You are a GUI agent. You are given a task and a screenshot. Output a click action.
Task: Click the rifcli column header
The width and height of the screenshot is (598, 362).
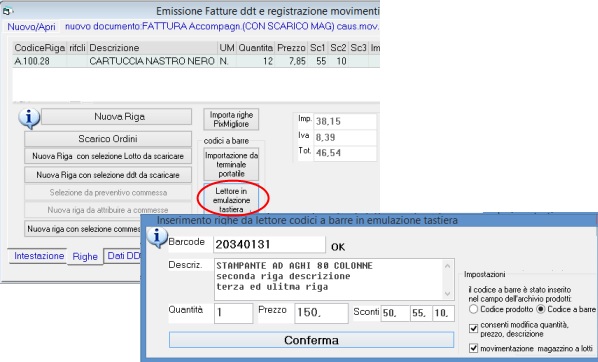tap(77, 48)
